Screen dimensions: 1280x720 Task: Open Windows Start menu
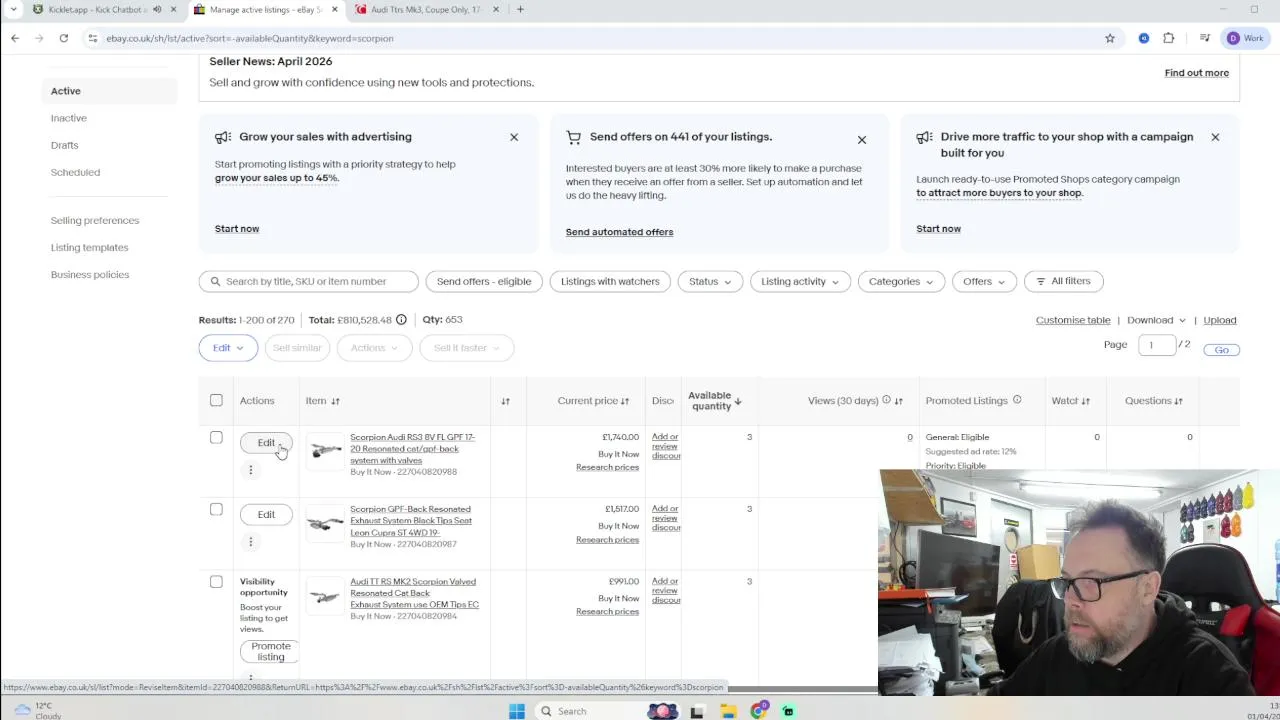pyautogui.click(x=517, y=711)
